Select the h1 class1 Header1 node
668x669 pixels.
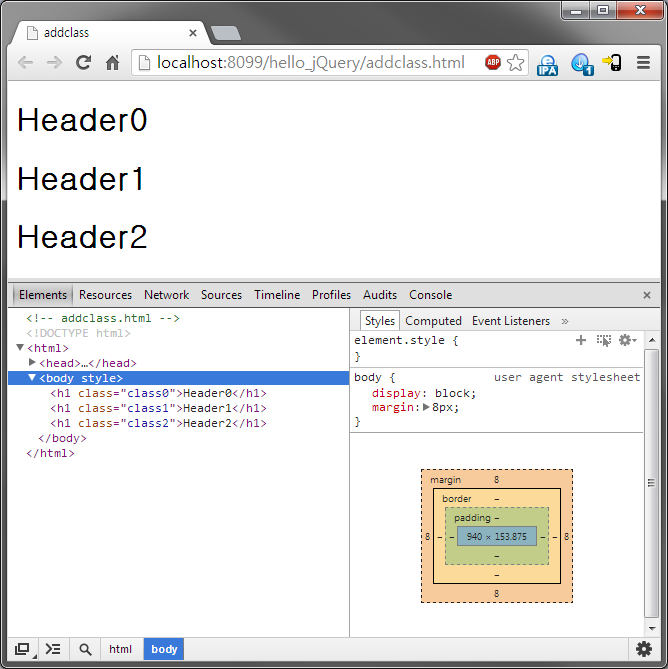coord(158,408)
